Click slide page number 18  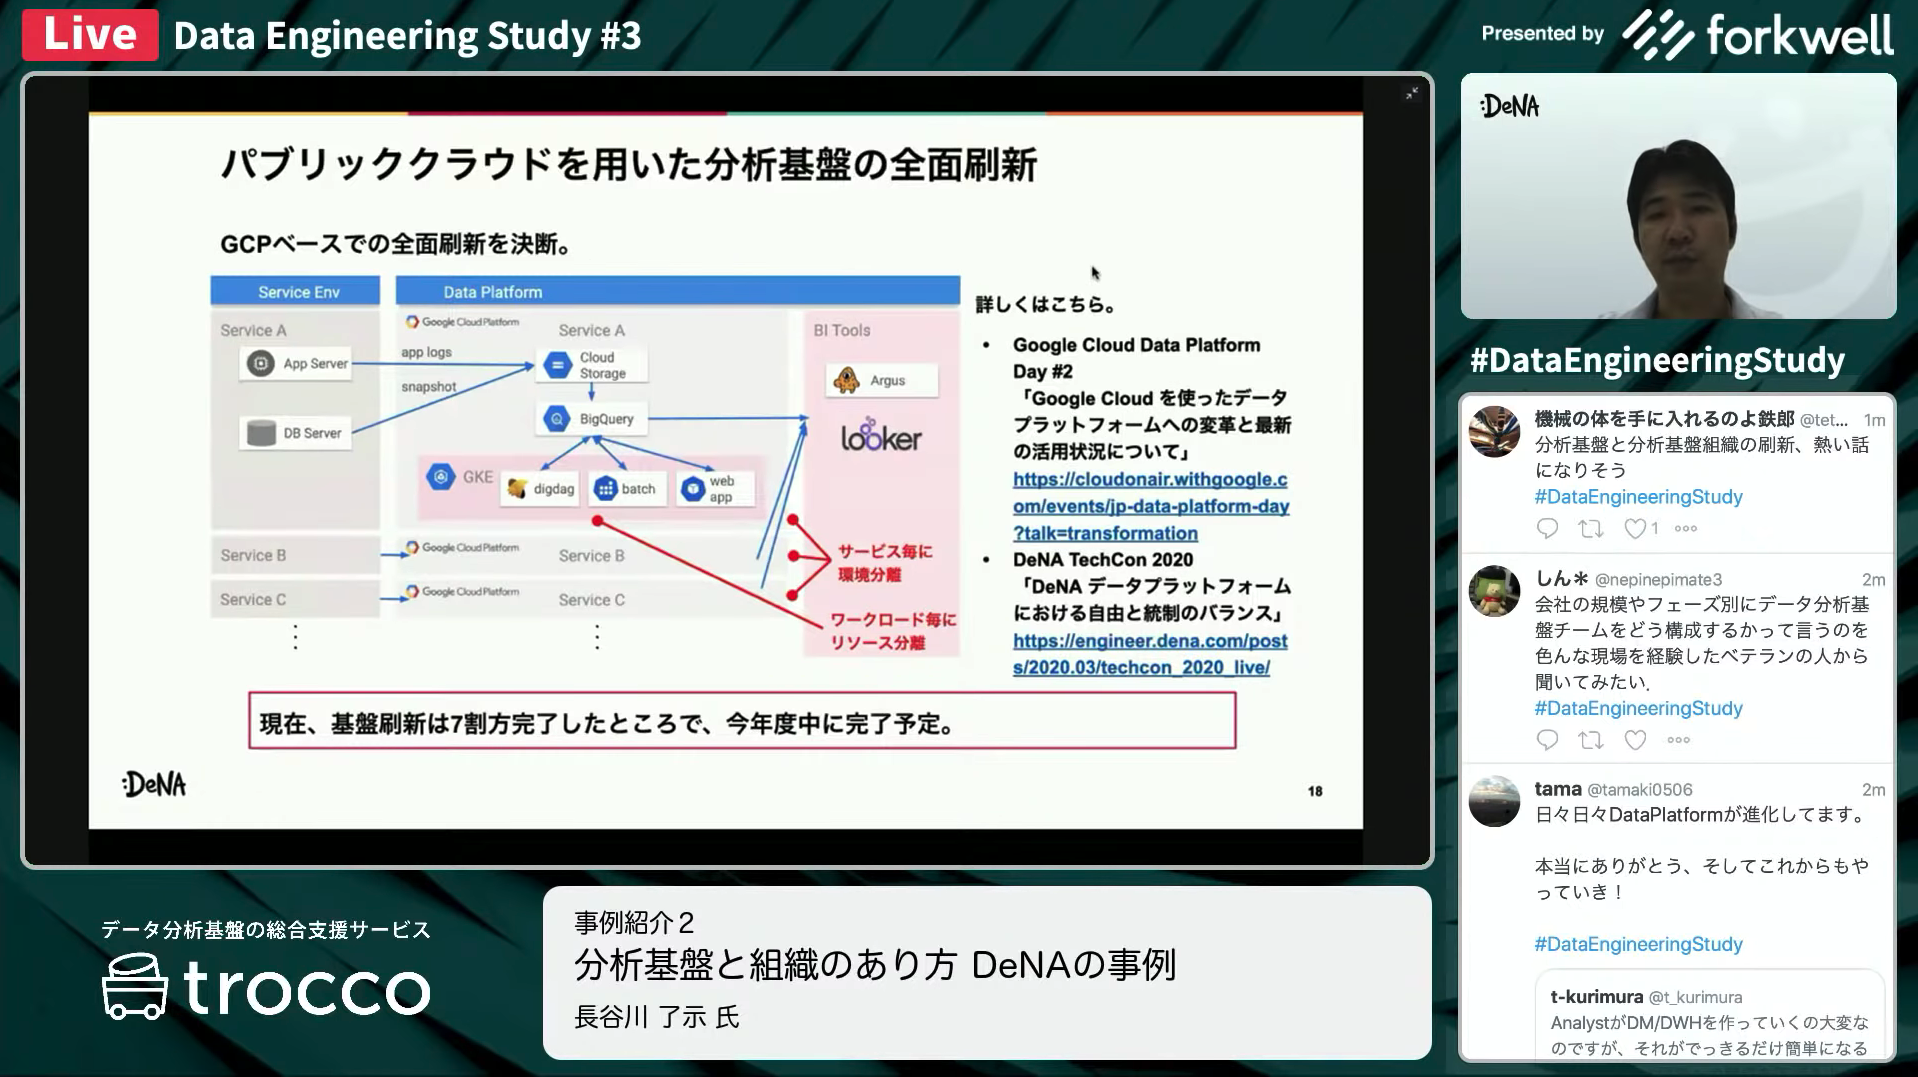click(1315, 791)
